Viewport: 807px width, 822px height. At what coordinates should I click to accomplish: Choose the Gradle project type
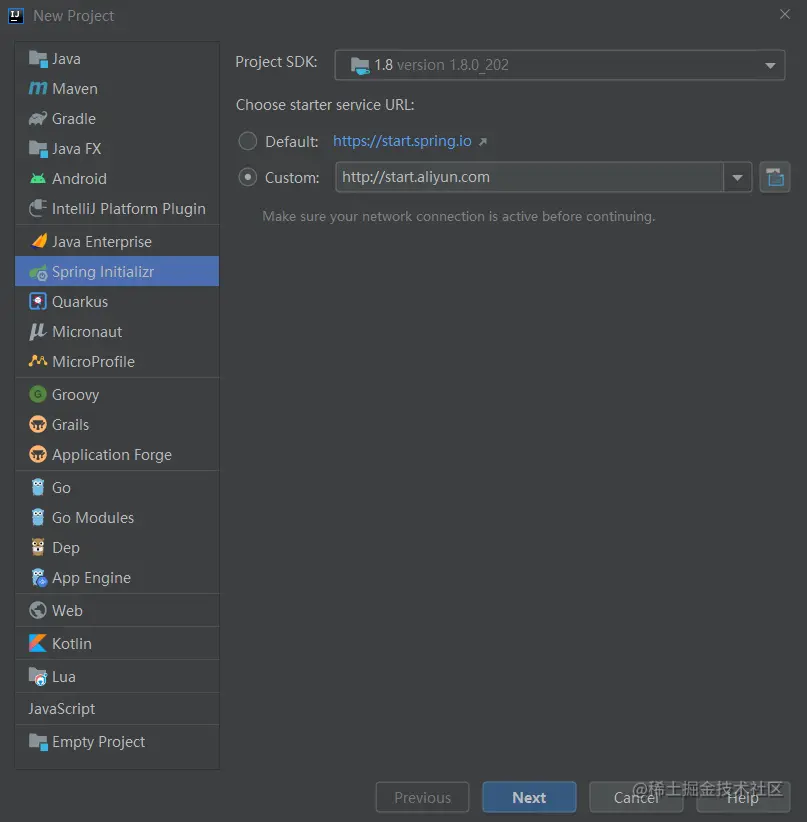pos(117,119)
